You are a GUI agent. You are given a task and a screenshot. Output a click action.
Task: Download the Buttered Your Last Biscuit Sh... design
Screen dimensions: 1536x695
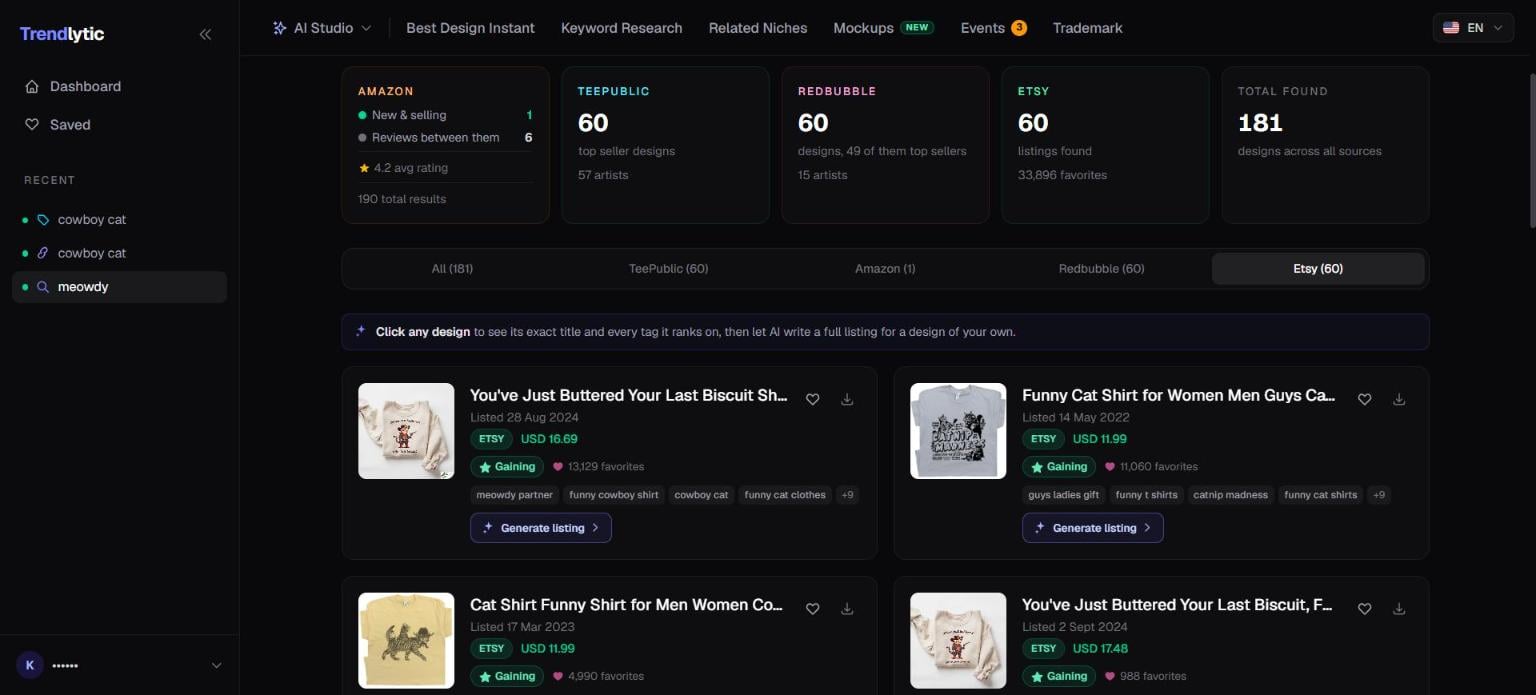tap(847, 399)
